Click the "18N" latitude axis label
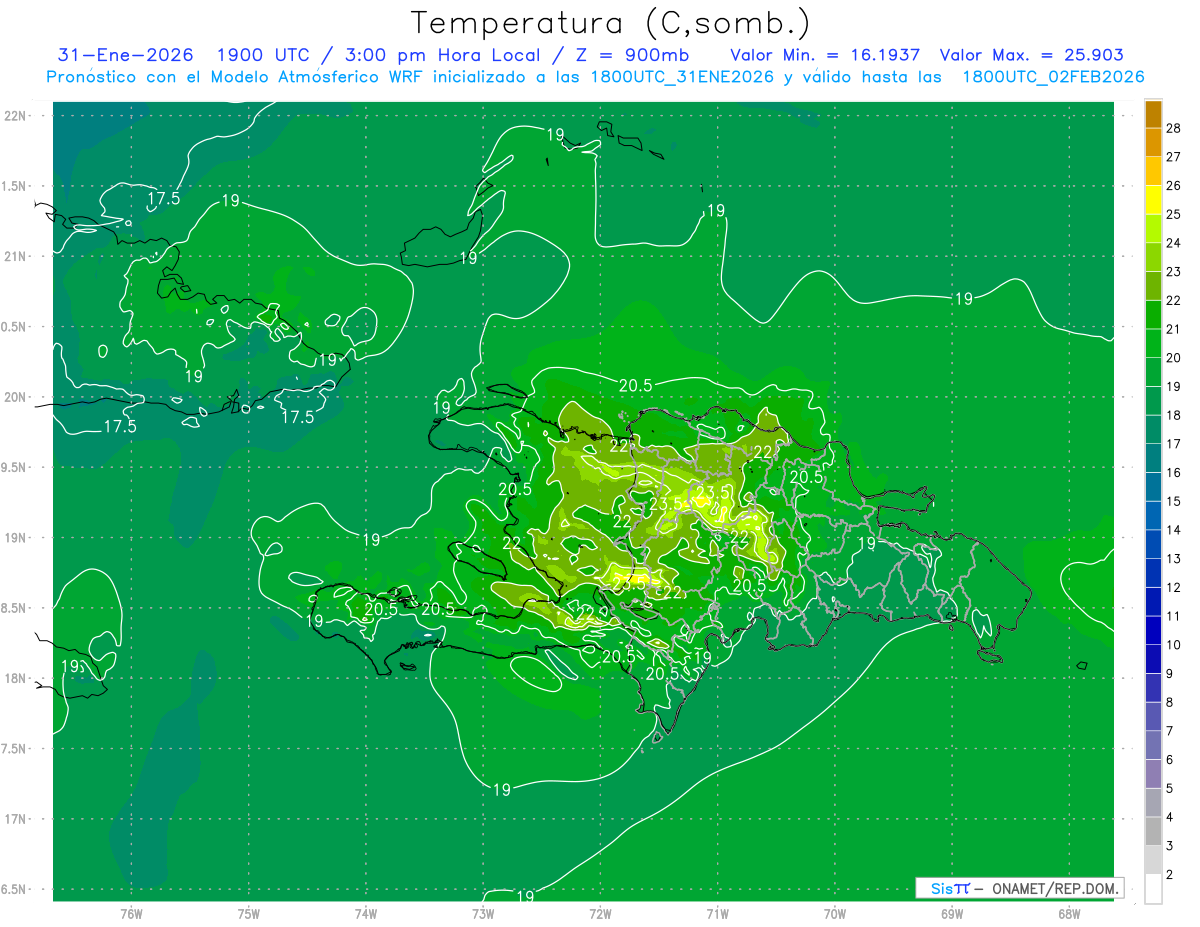The width and height of the screenshot is (1200, 927). click(x=16, y=678)
